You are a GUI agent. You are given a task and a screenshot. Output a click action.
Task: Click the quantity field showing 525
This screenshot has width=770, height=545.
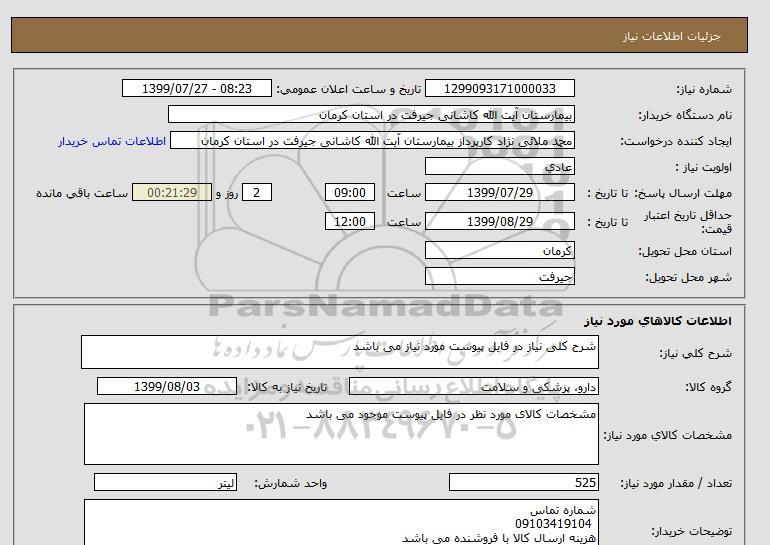click(523, 482)
